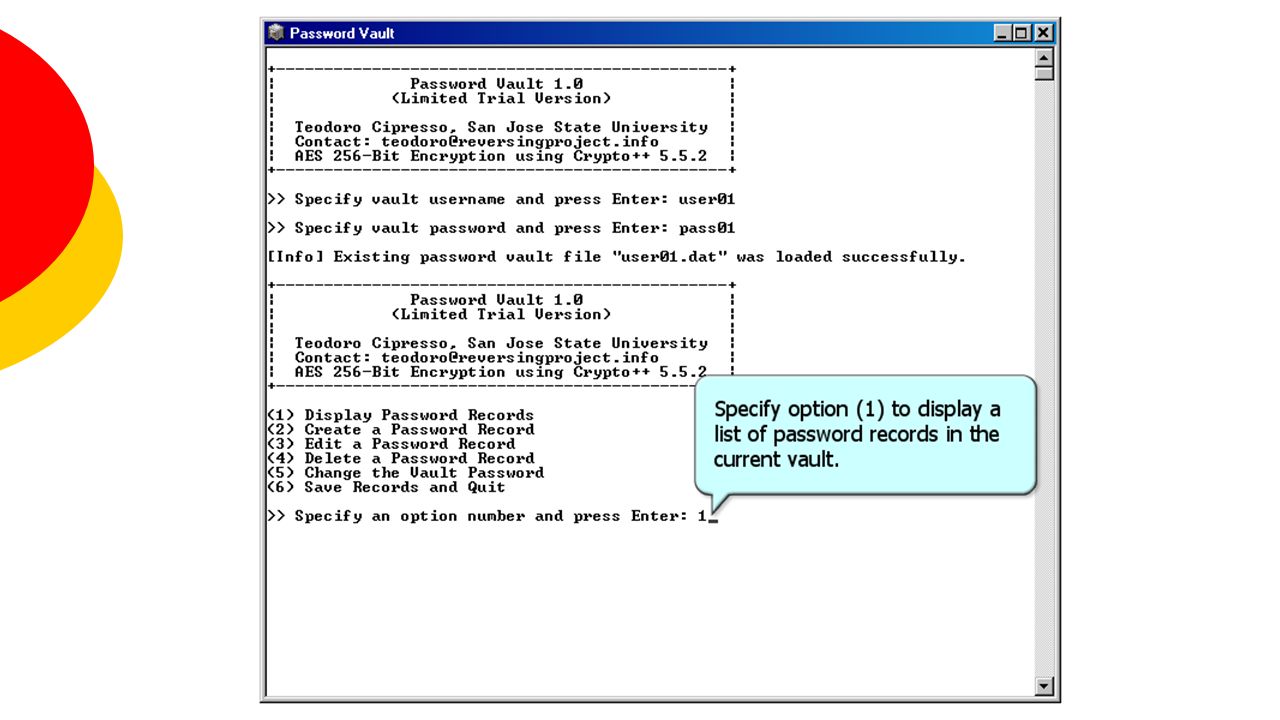Screen dimensions: 1280x720
Task: Click the "[Info] Existing password vault file" message
Action: point(616,257)
